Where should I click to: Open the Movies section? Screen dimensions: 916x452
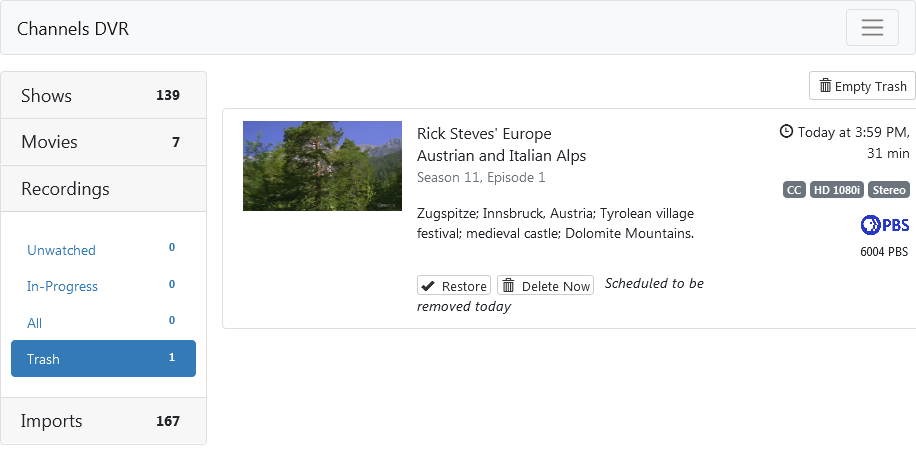(x=104, y=142)
